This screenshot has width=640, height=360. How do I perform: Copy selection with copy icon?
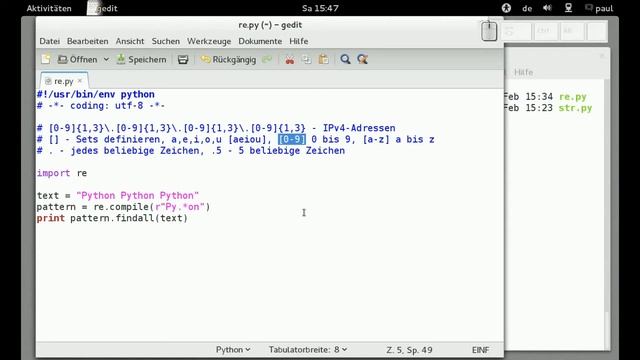pos(306,60)
